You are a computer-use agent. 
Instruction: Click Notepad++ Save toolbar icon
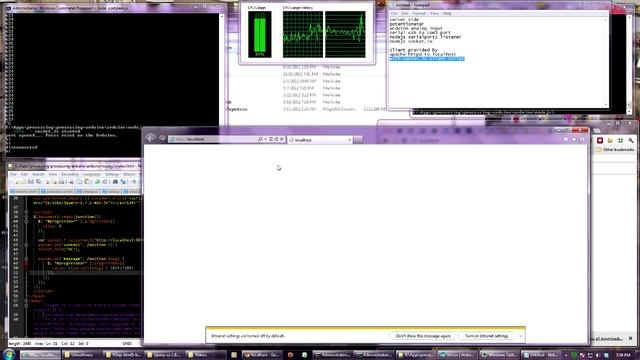[x=31, y=182]
